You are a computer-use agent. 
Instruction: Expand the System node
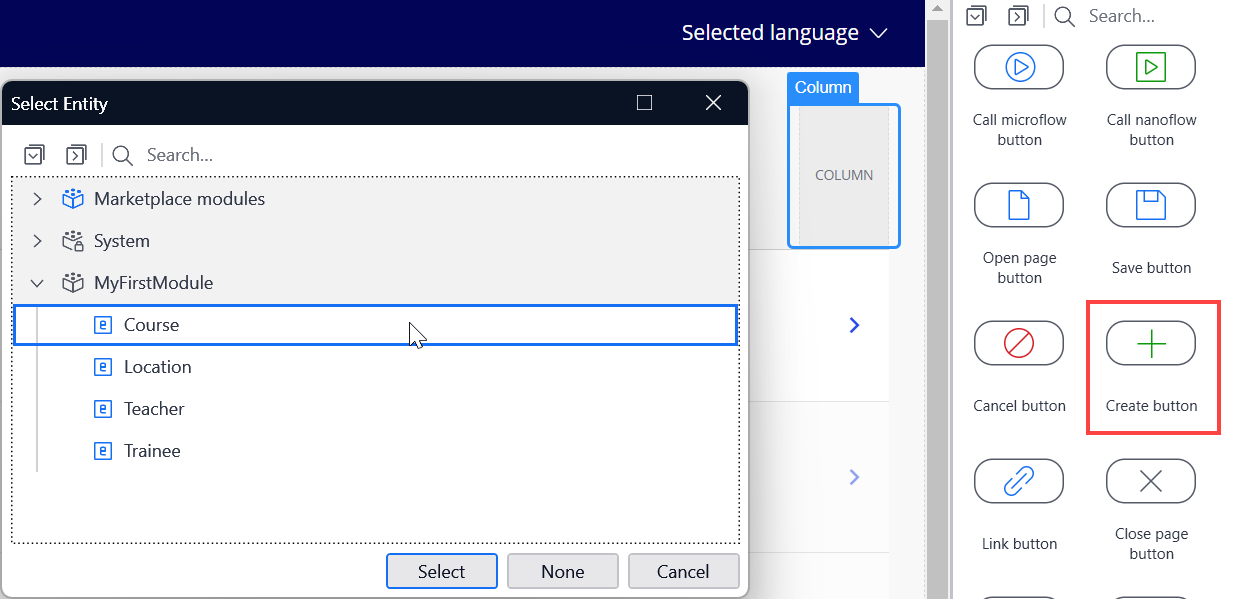[37, 241]
